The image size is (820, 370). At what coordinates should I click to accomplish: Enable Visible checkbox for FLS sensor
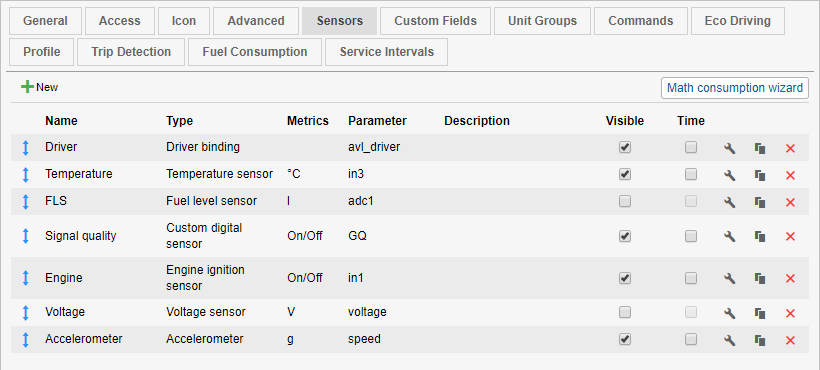624,201
